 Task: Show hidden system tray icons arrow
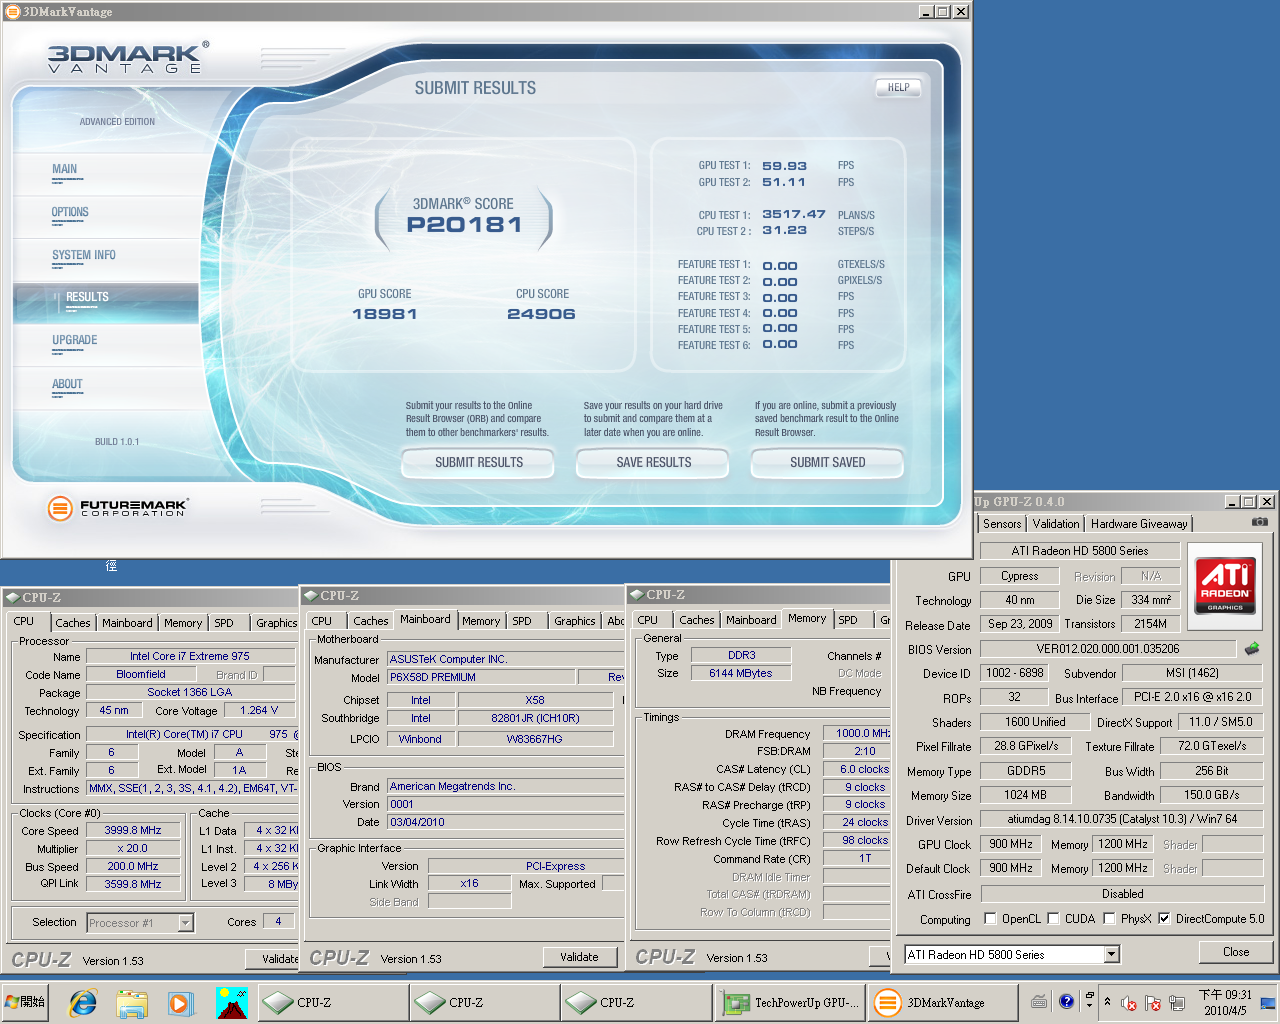coord(1107,1001)
